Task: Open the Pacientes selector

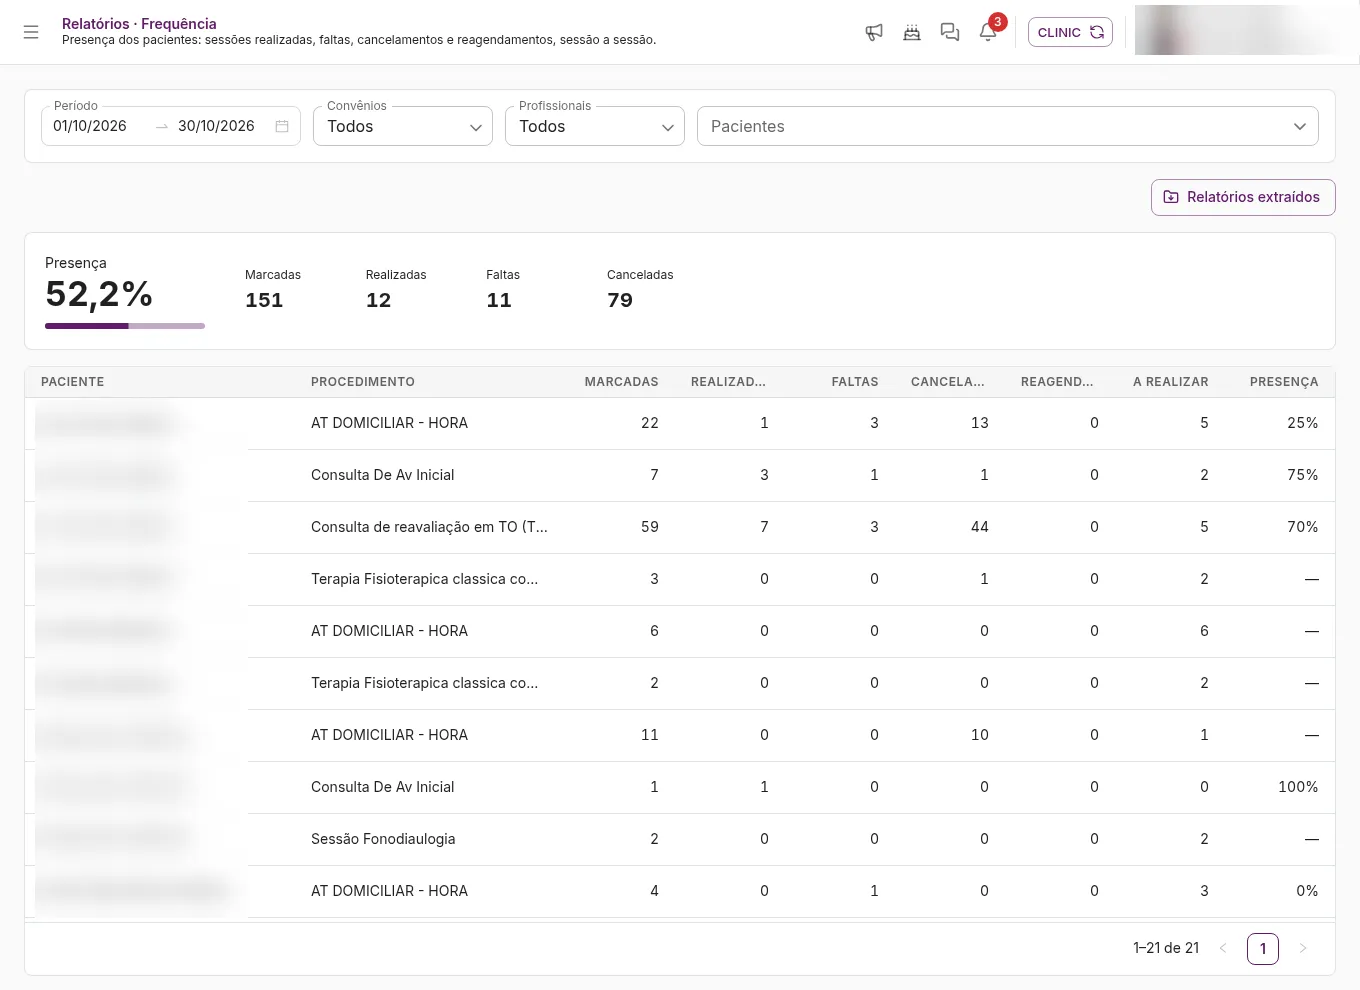Action: pos(1008,126)
